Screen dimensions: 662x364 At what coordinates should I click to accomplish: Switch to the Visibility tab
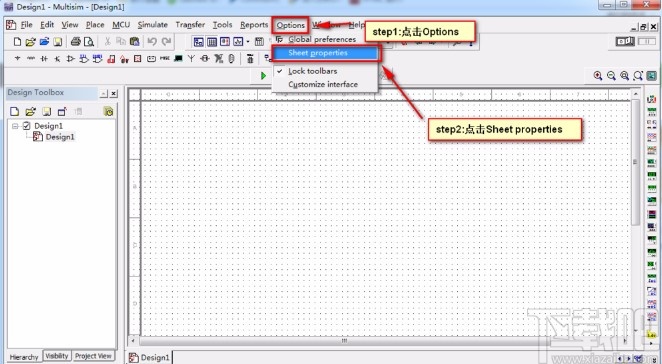[x=57, y=356]
